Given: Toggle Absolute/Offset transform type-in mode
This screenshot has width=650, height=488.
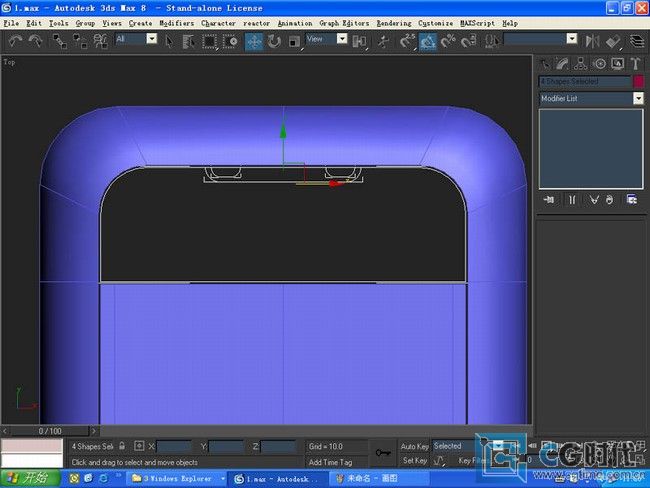Looking at the screenshot, I should point(139,446).
